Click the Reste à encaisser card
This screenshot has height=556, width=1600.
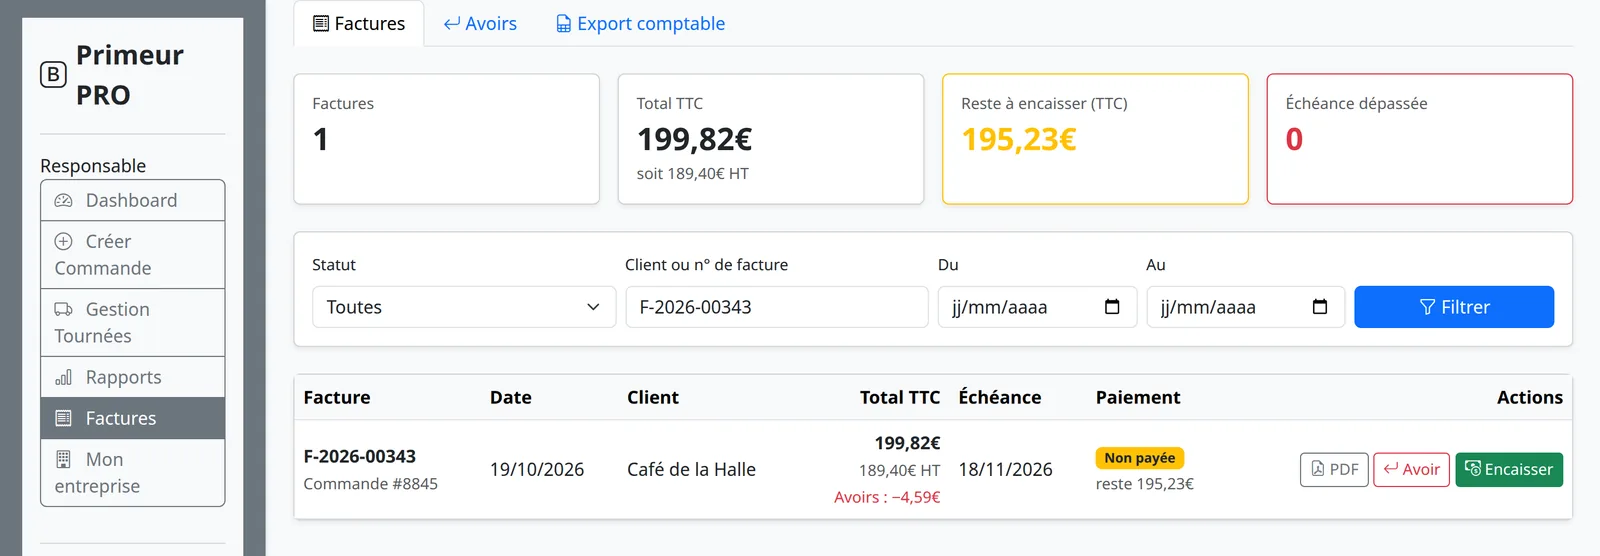[x=1095, y=139]
